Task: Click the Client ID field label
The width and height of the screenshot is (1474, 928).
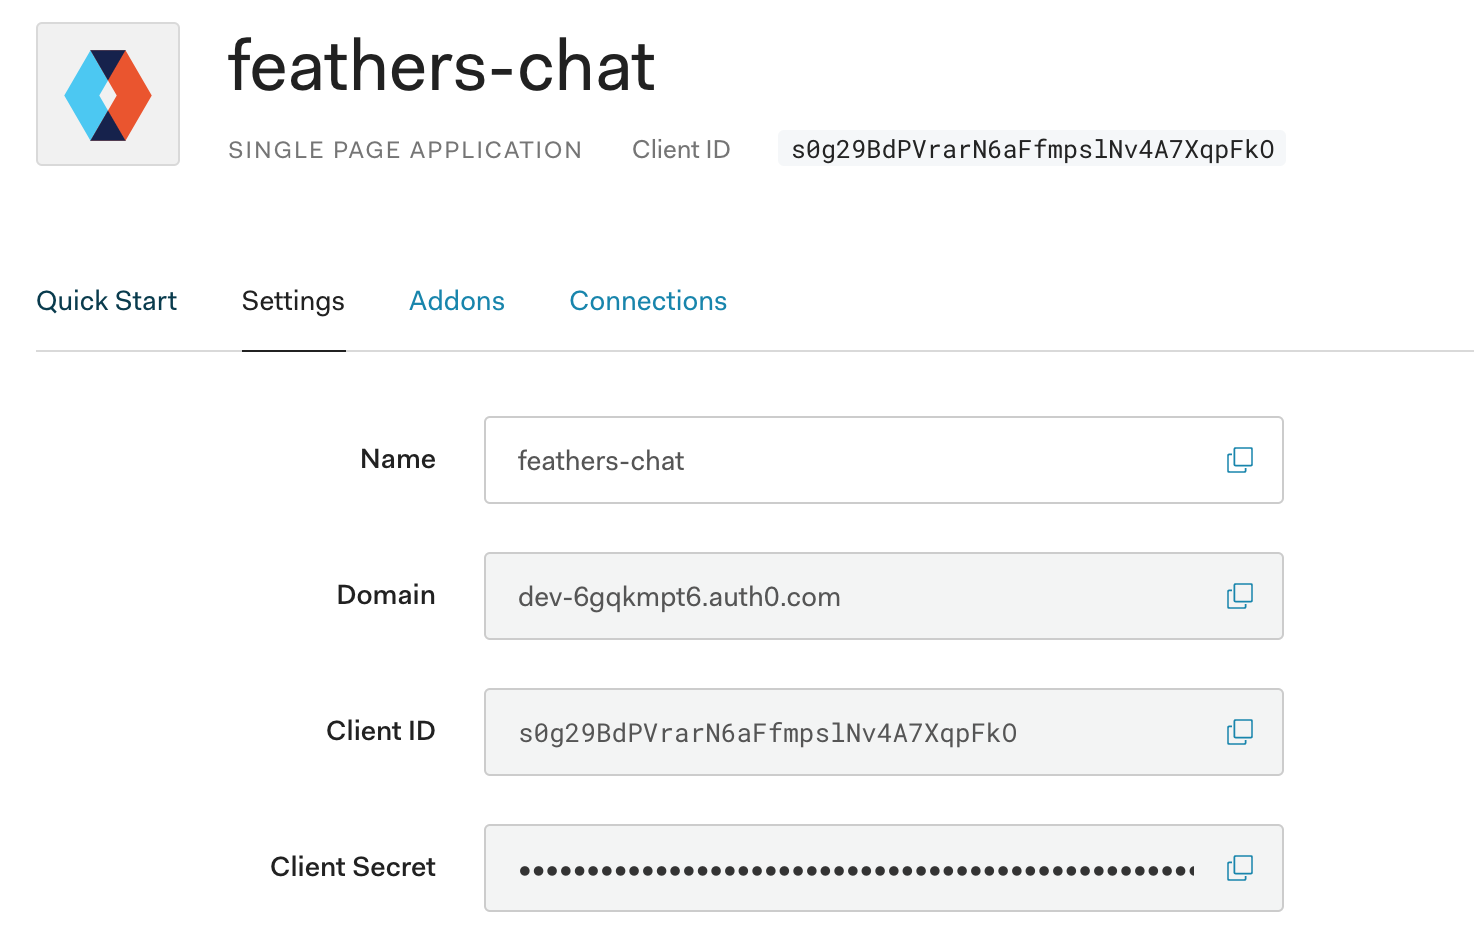Action: click(x=380, y=730)
